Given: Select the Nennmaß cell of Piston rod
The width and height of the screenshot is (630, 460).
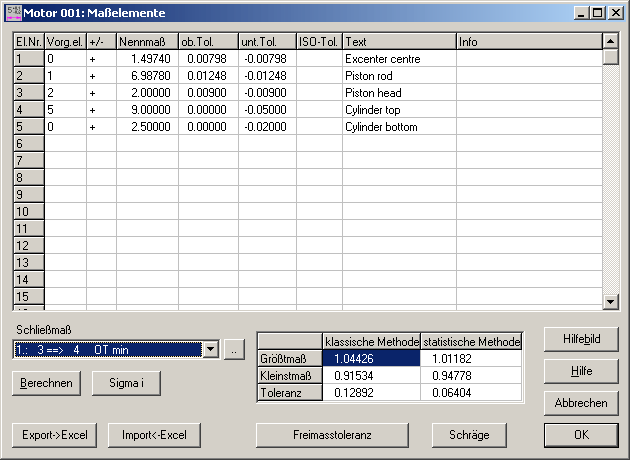Looking at the screenshot, I should tap(147, 76).
